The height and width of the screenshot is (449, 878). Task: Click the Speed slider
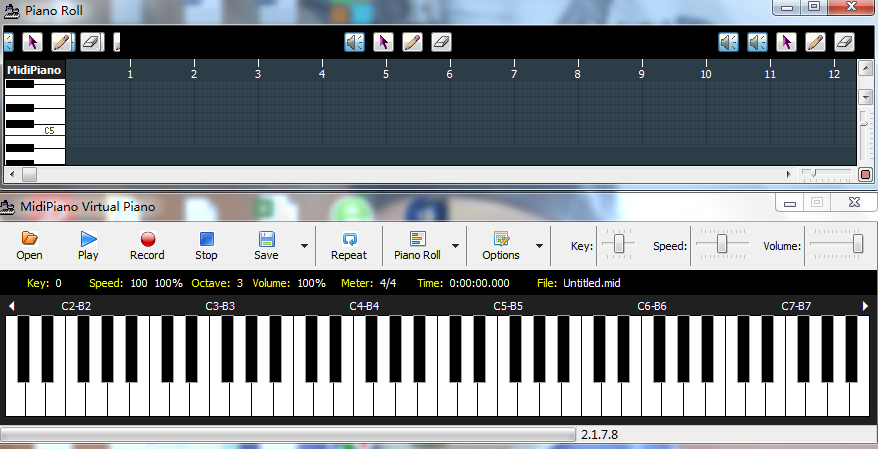click(722, 244)
